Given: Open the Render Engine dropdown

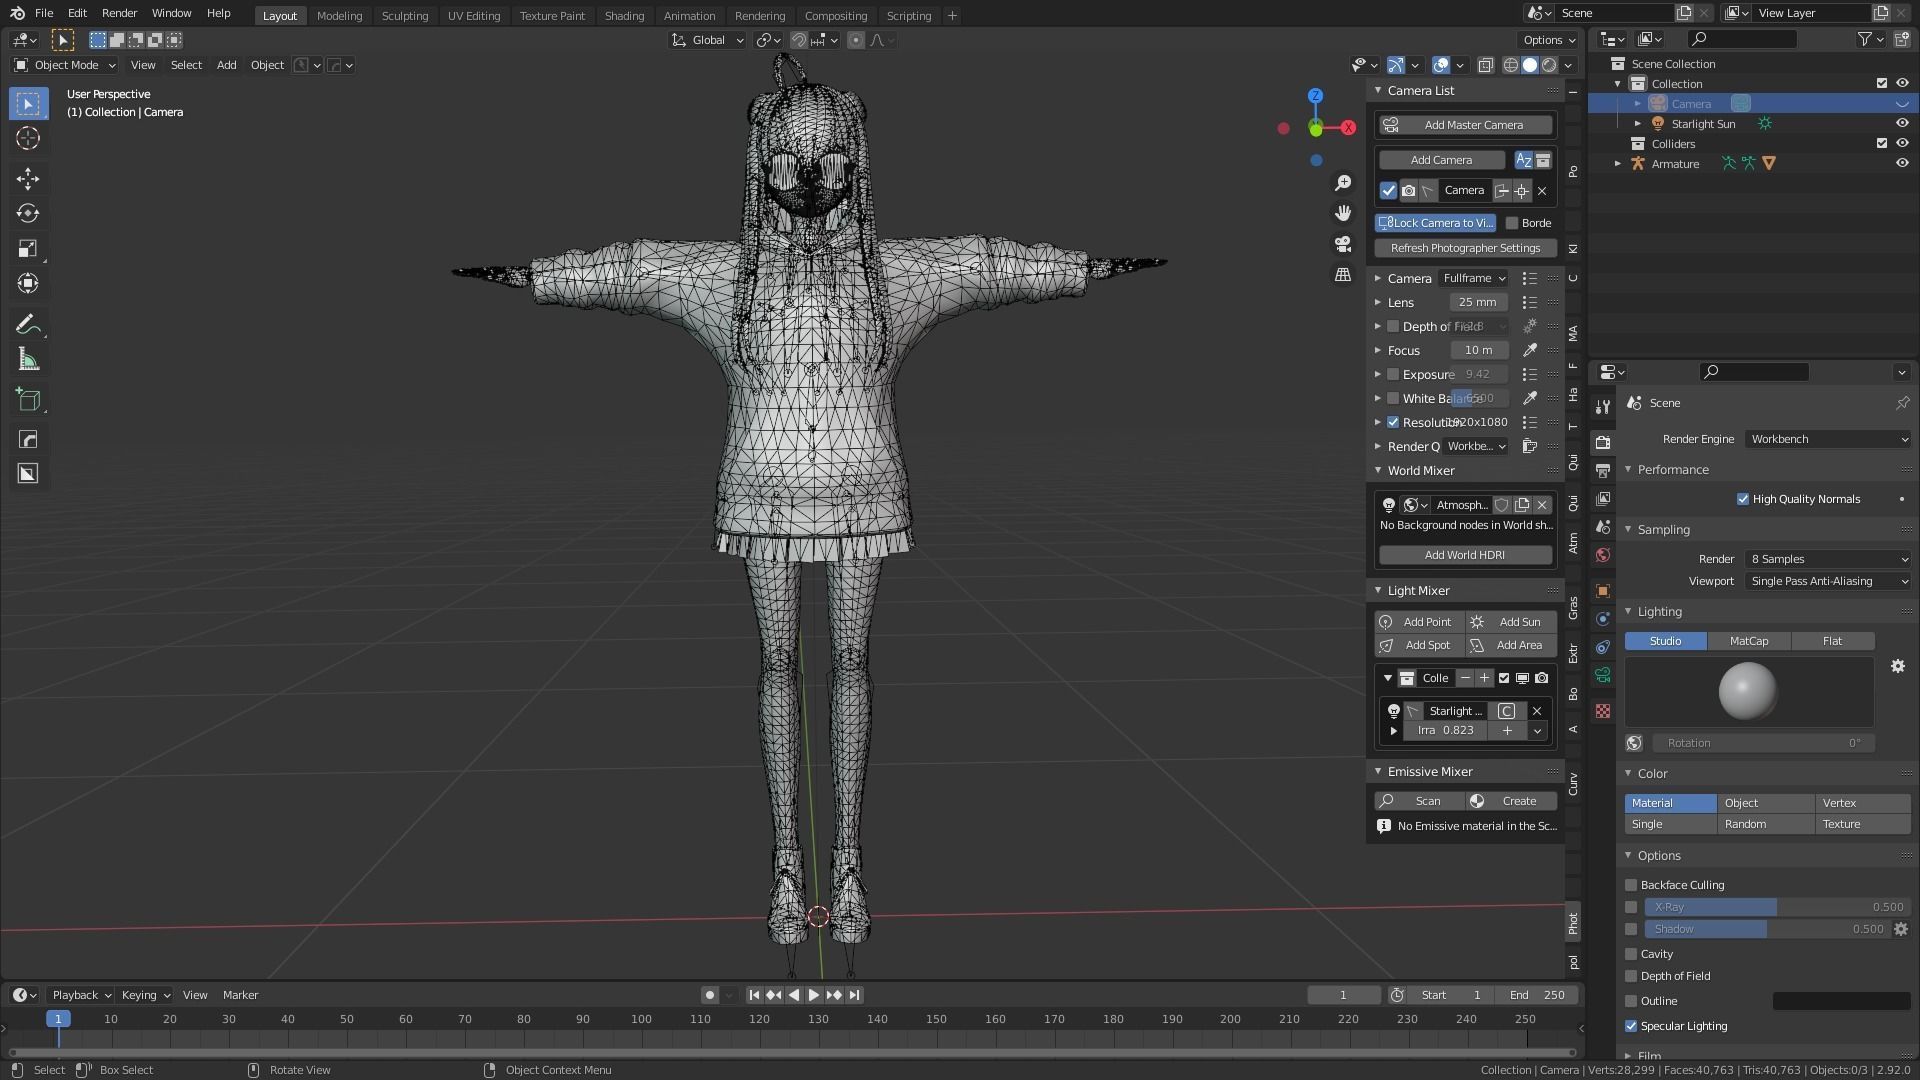Looking at the screenshot, I should (1828, 439).
